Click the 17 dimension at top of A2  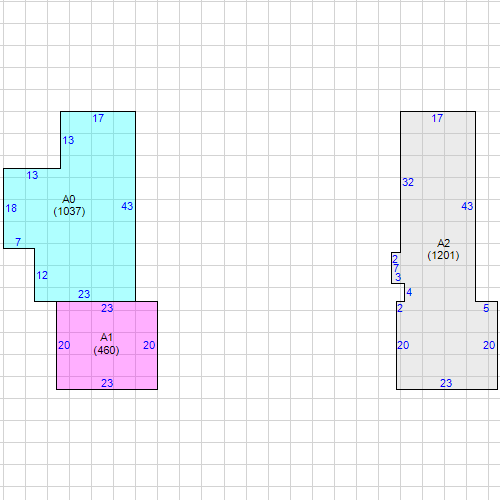point(437,118)
